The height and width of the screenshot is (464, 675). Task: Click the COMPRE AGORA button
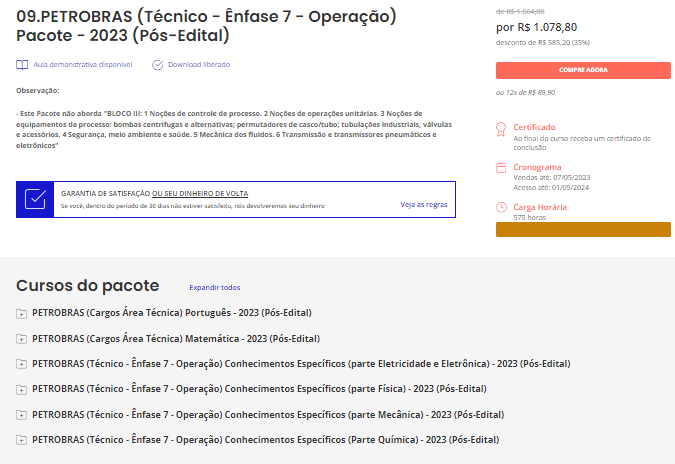583,70
